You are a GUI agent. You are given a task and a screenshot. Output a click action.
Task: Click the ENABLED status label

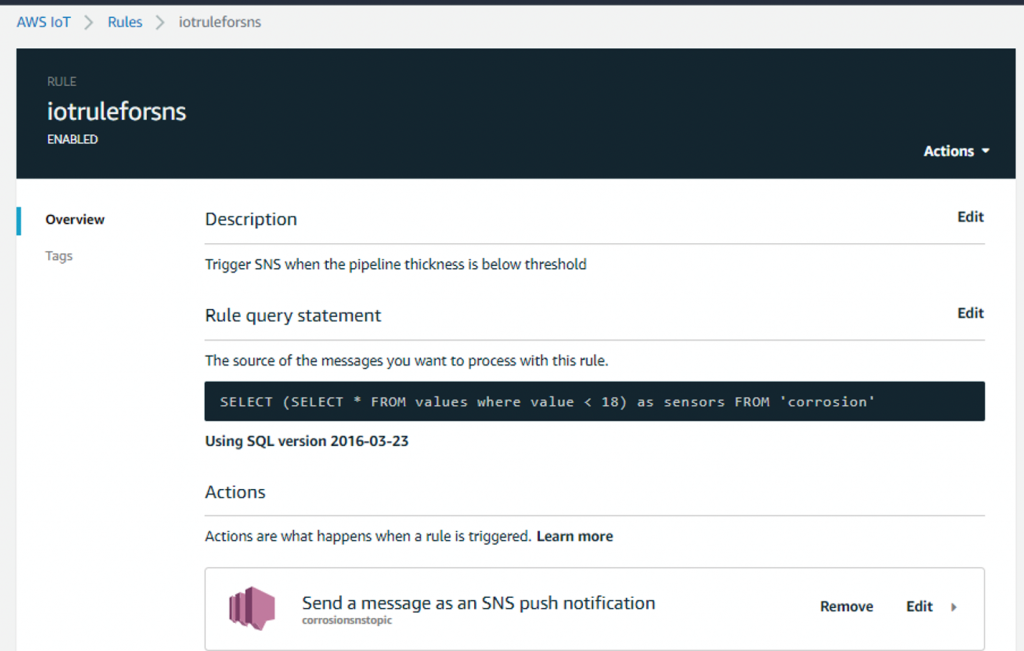tap(72, 140)
